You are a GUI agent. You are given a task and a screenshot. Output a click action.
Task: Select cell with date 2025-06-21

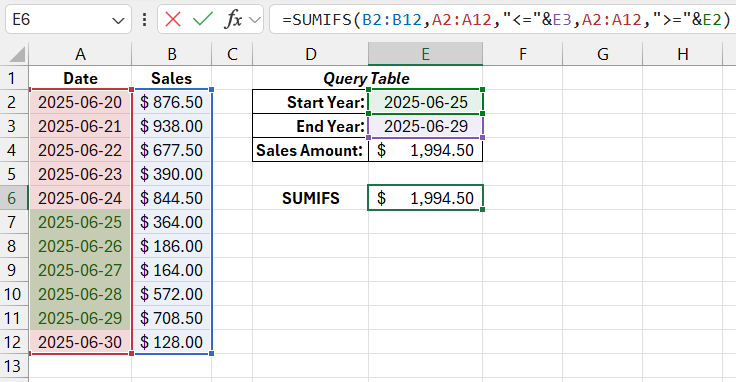point(80,126)
